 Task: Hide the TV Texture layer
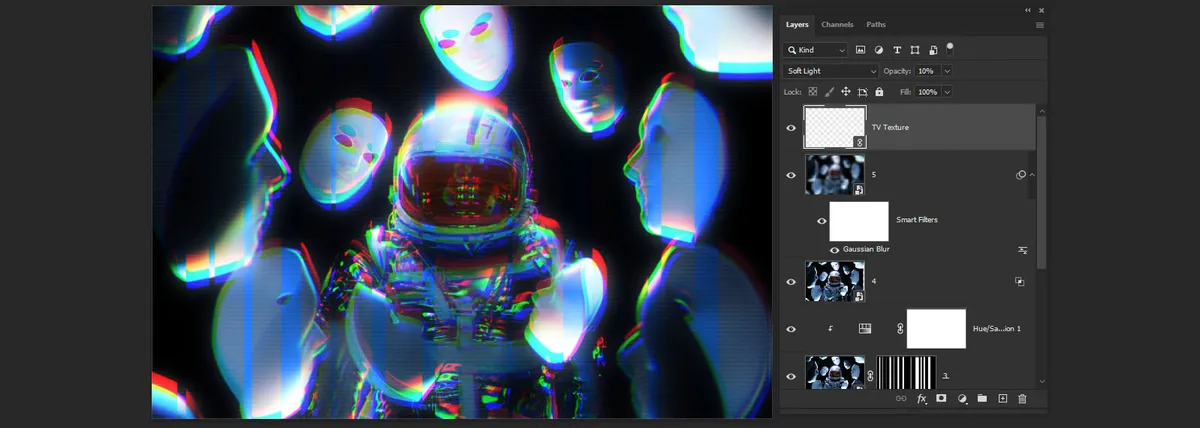coord(791,128)
